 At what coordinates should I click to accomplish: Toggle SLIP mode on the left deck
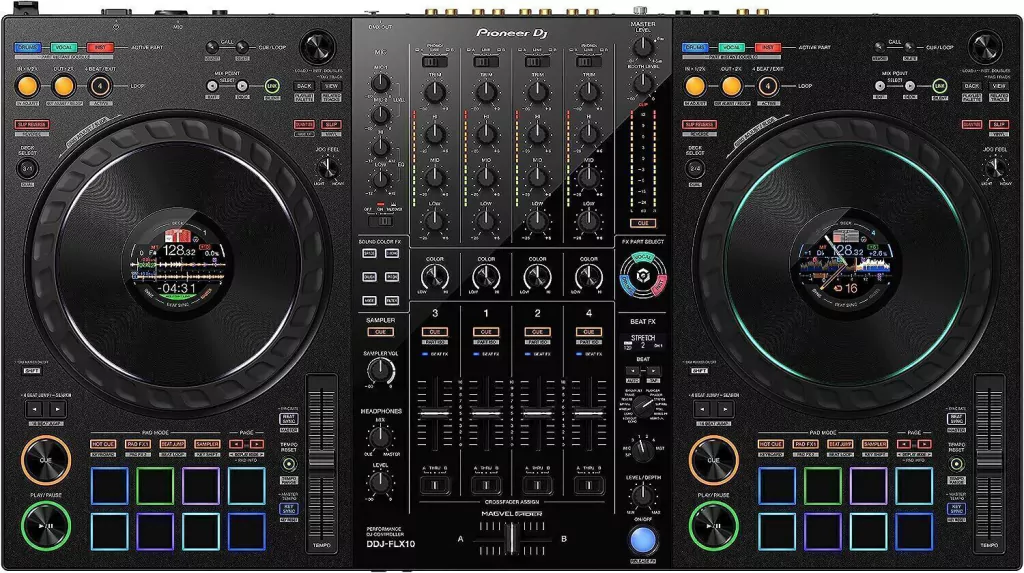332,124
